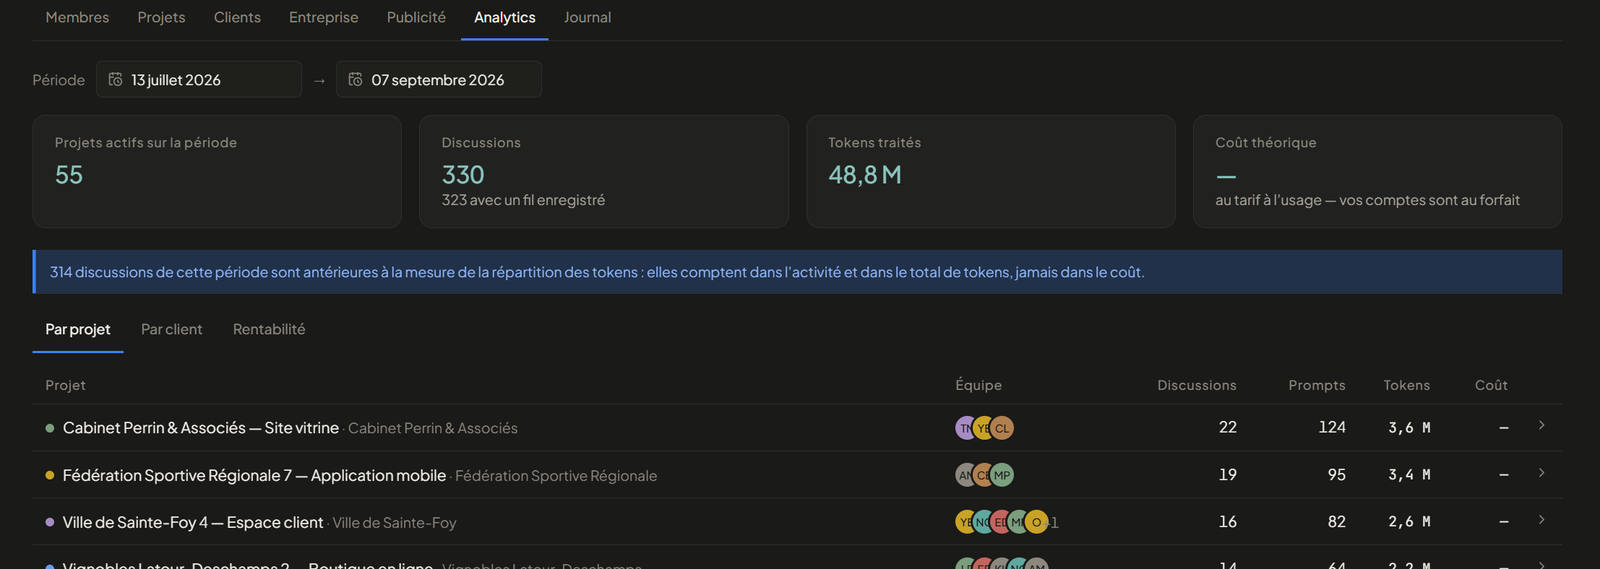Viewport: 1600px width, 569px height.
Task: Expand the Fédération Sportive Régionale 7 row chevron
Action: [1542, 473]
